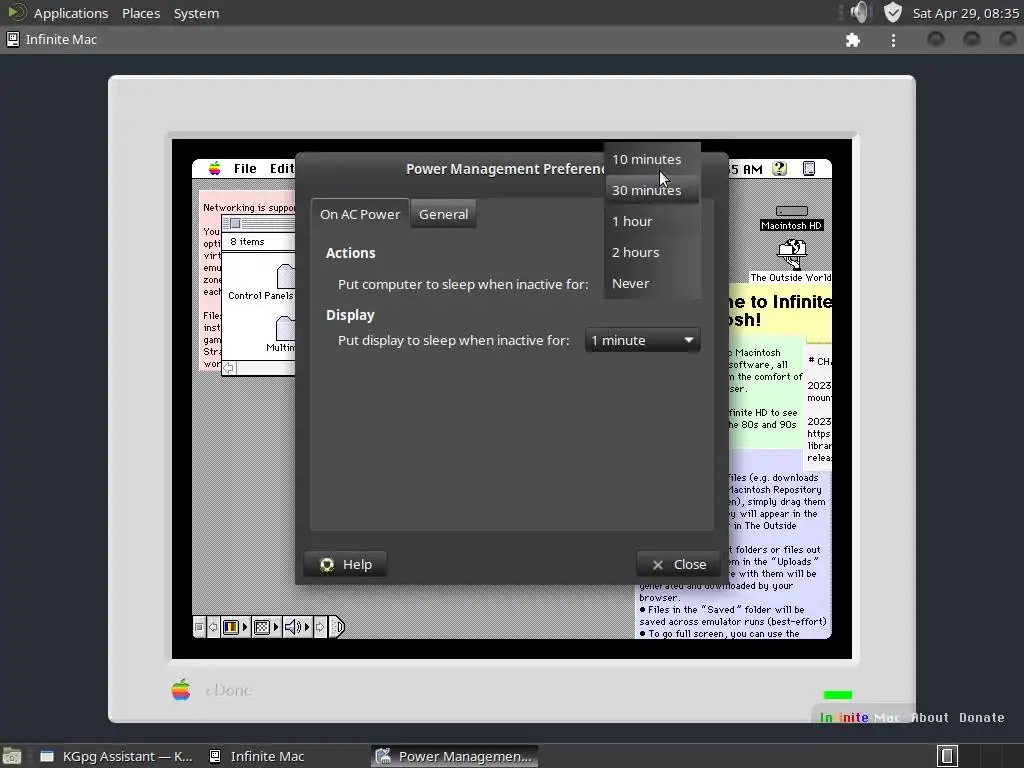Switch to the General tab
The height and width of the screenshot is (768, 1024).
click(443, 214)
